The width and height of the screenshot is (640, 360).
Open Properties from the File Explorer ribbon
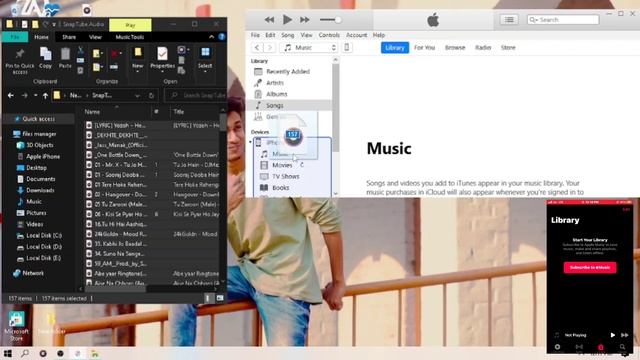pos(162,53)
